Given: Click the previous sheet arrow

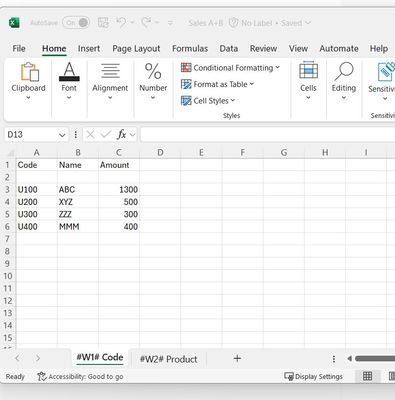Looking at the screenshot, I should pyautogui.click(x=17, y=358).
